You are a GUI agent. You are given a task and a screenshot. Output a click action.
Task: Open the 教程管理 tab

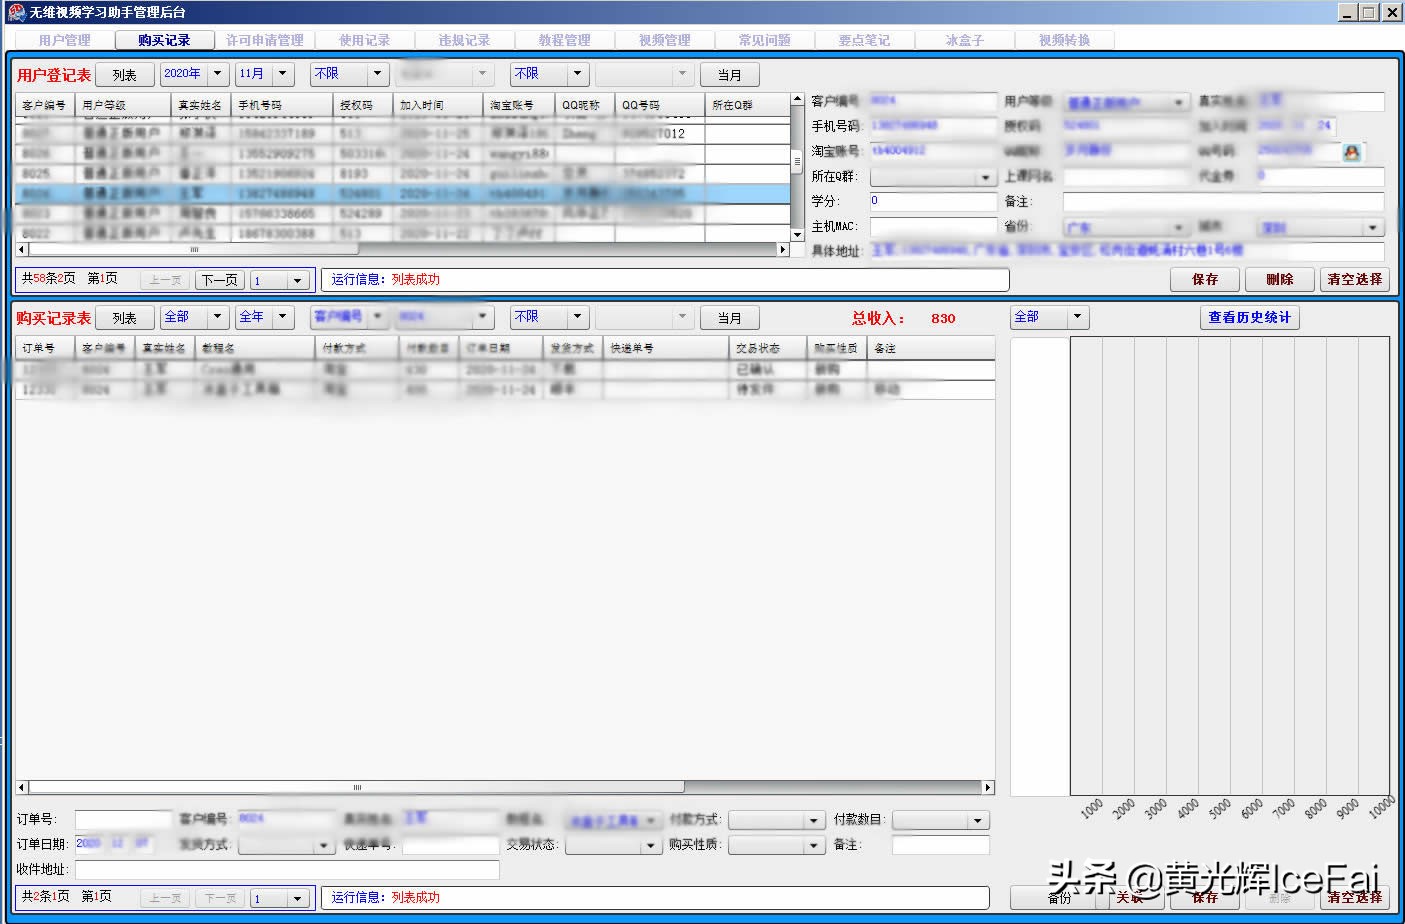click(564, 40)
